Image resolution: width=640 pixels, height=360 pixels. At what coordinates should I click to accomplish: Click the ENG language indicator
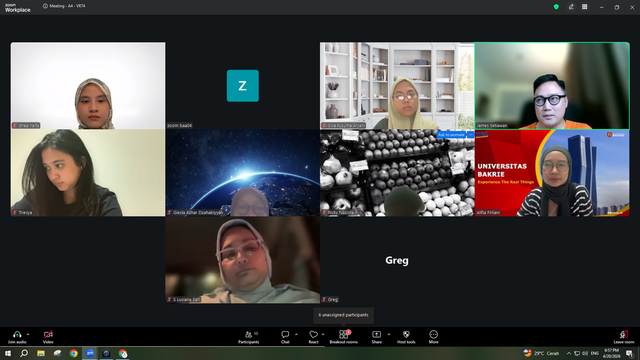click(x=595, y=353)
